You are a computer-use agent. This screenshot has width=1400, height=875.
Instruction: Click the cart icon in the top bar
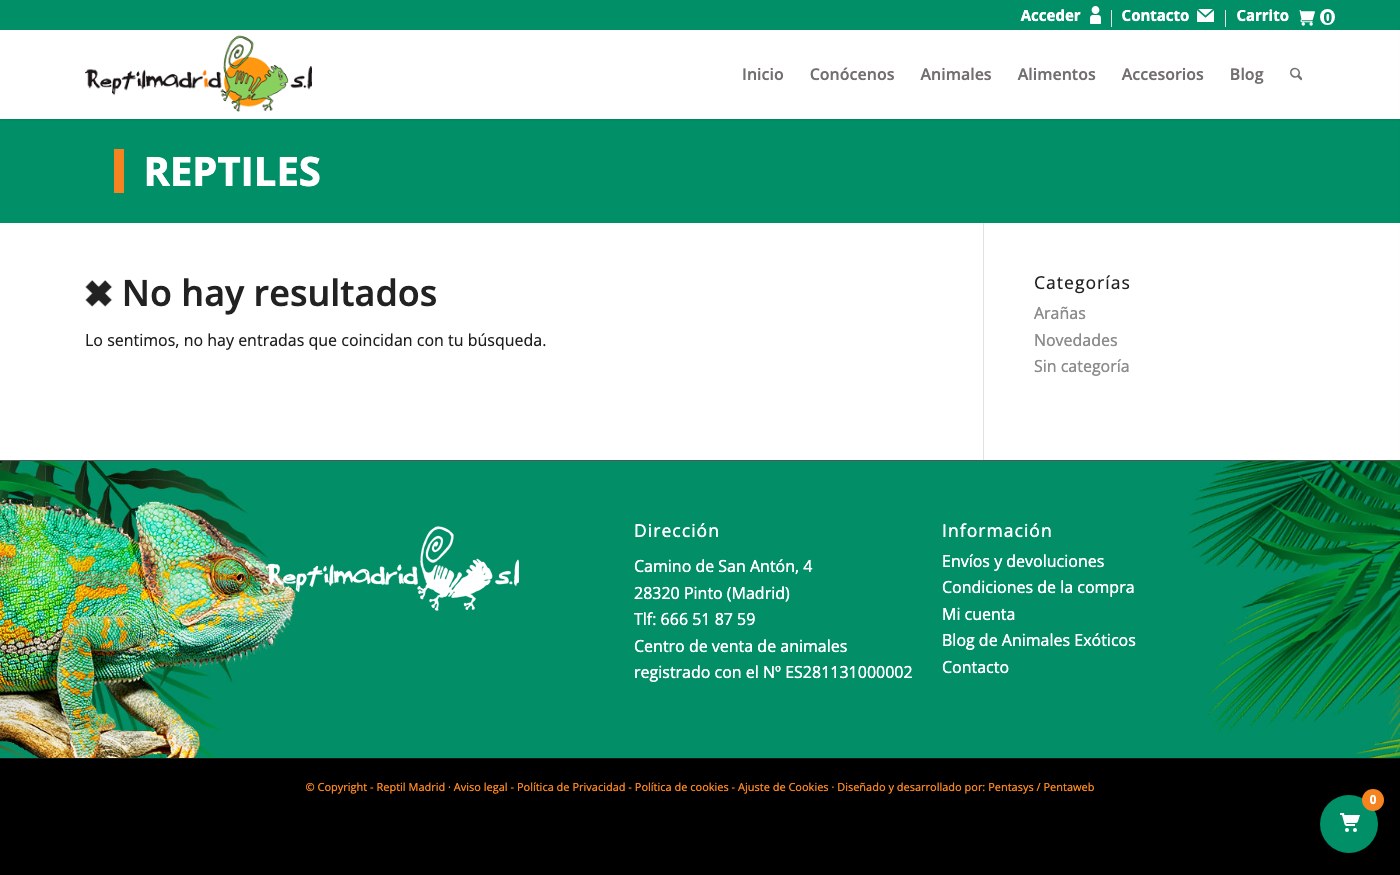pyautogui.click(x=1306, y=17)
